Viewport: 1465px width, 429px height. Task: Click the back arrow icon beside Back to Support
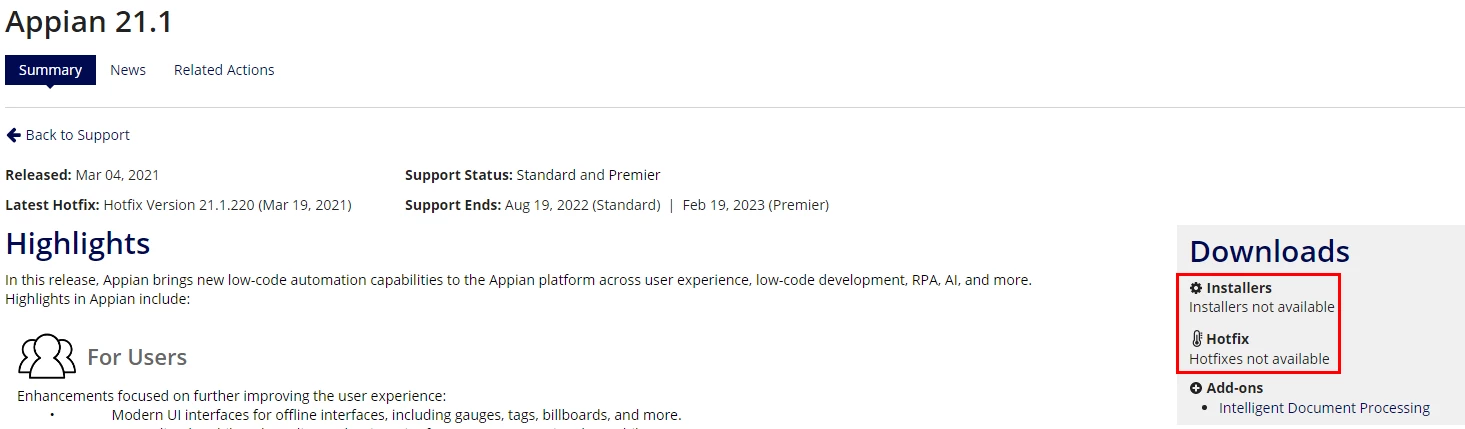coord(14,135)
